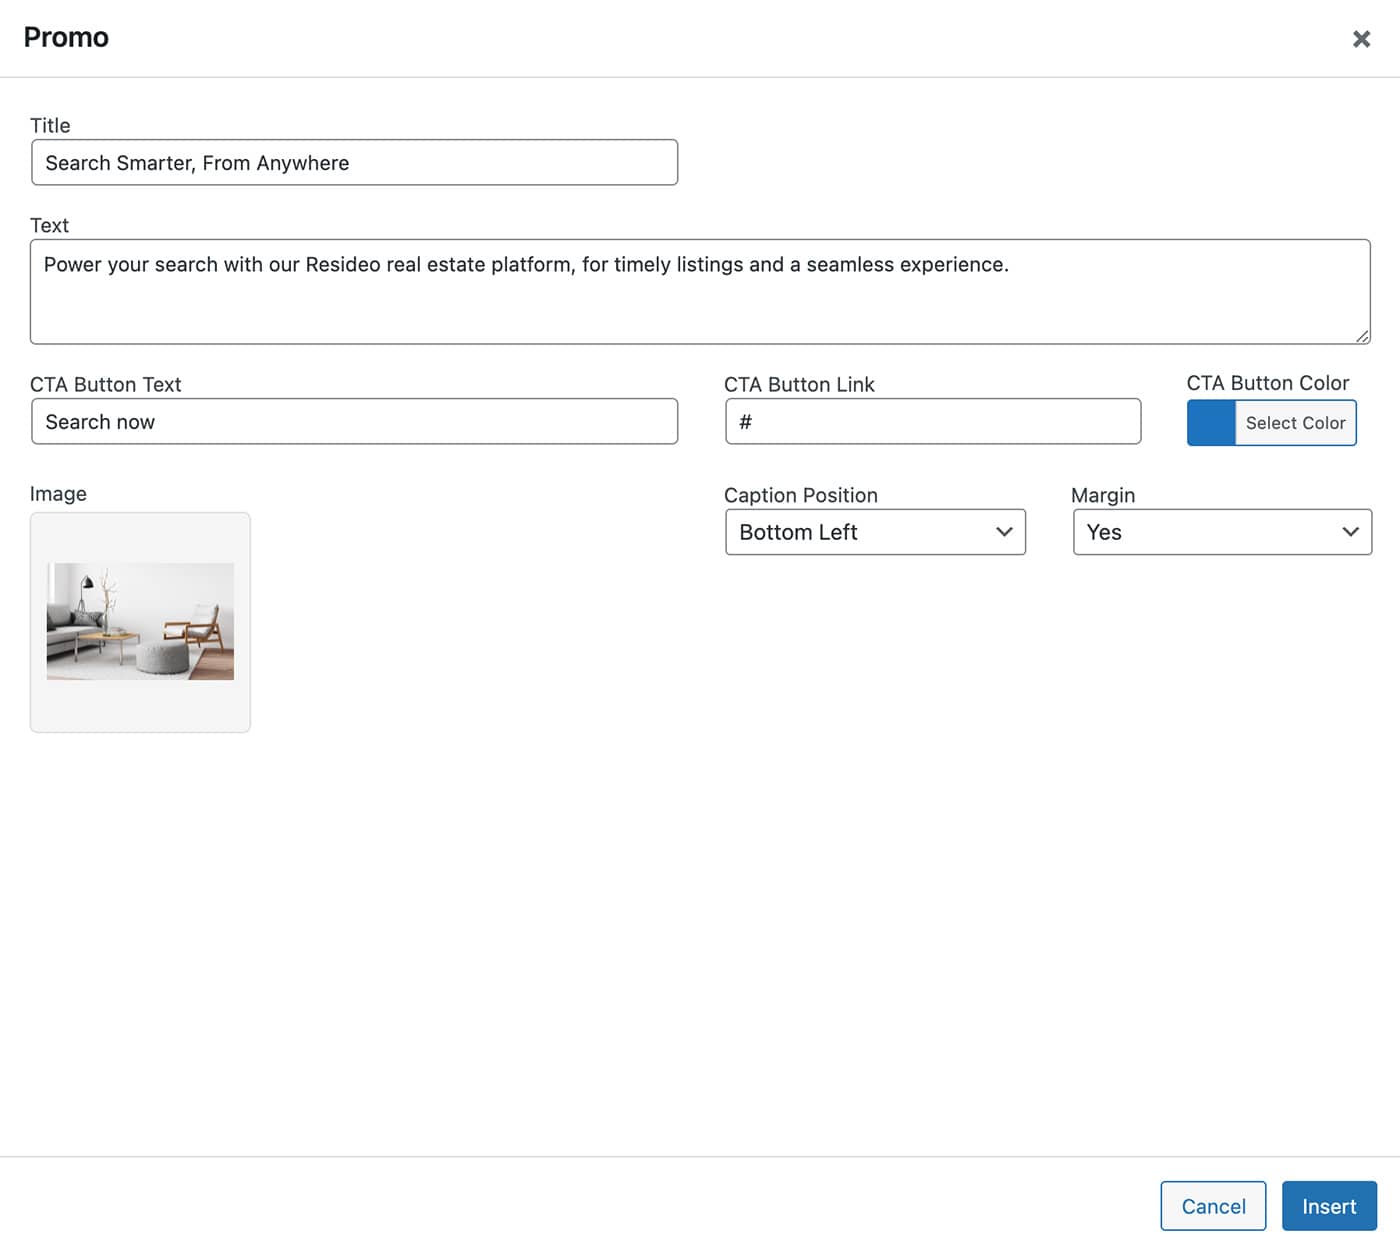Click the "Title" field label
Screen dimensions: 1400x1248
tap(50, 125)
